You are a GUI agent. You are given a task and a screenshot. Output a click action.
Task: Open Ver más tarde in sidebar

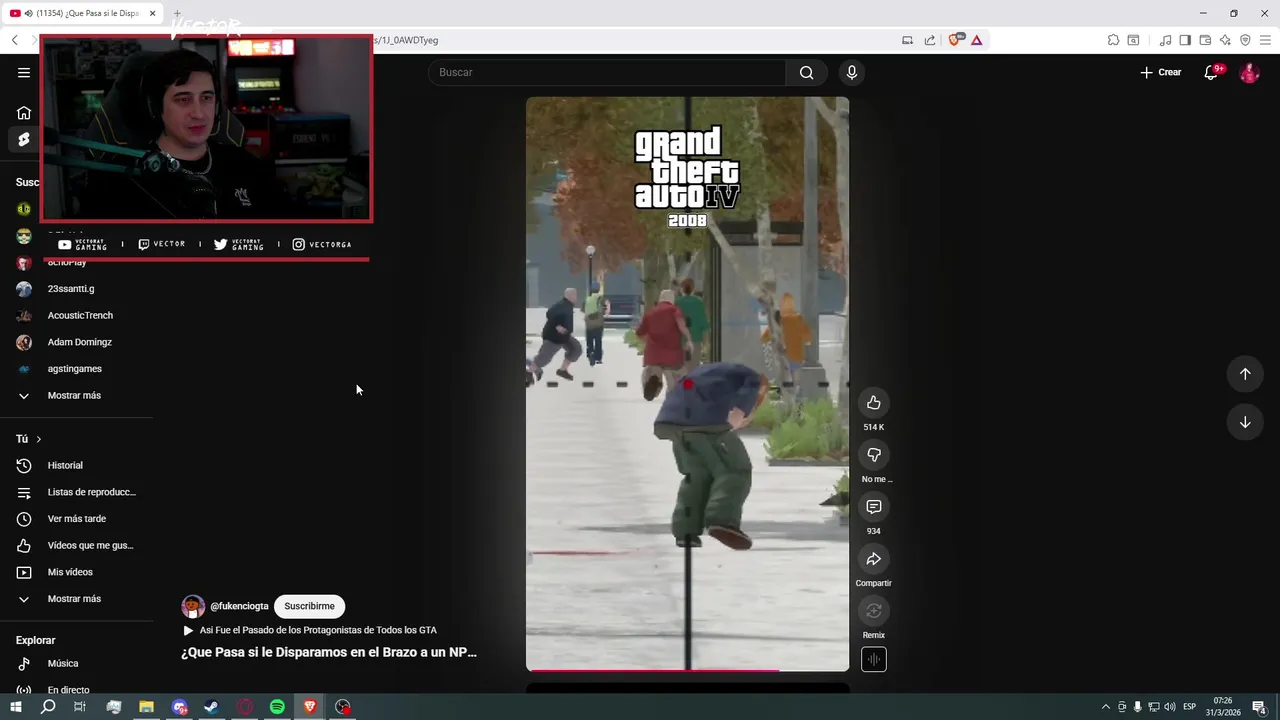pos(76,519)
